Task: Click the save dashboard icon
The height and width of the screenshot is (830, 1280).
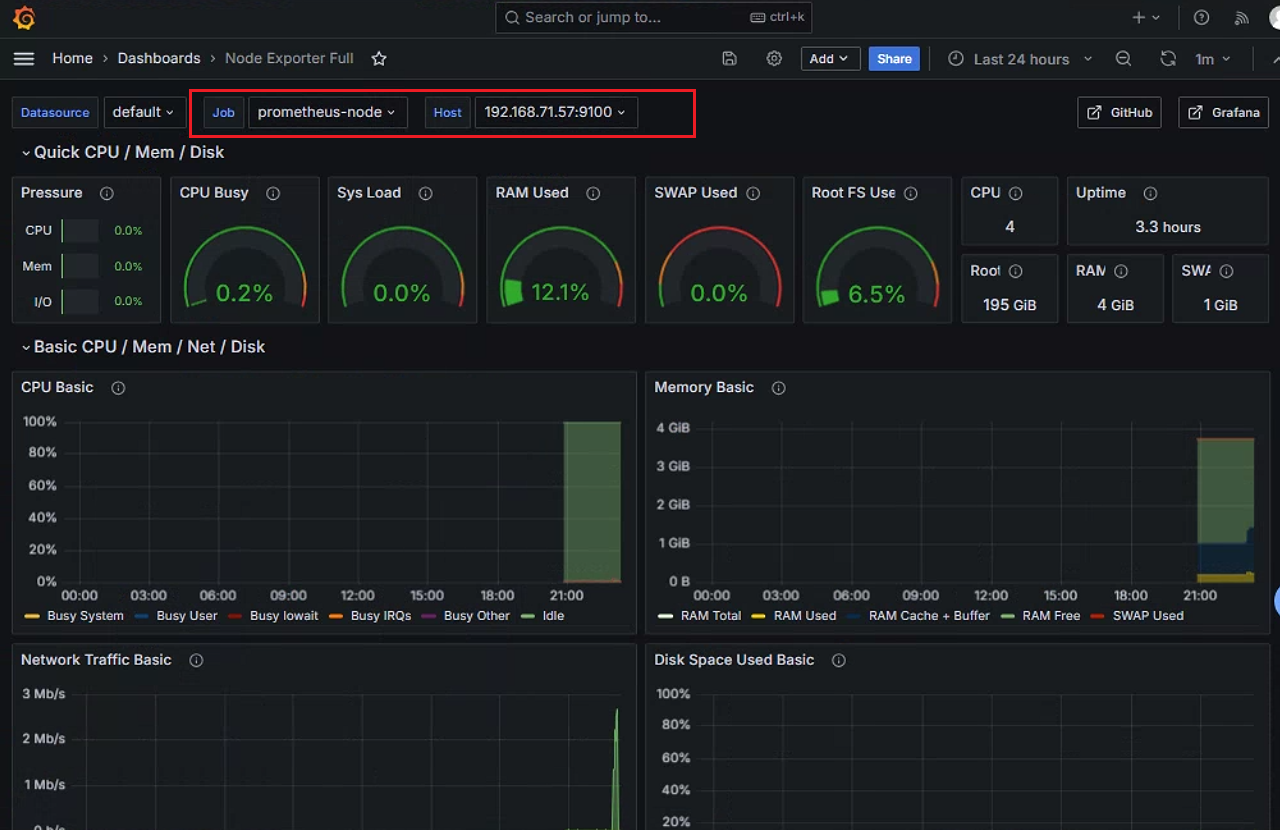Action: pos(730,59)
